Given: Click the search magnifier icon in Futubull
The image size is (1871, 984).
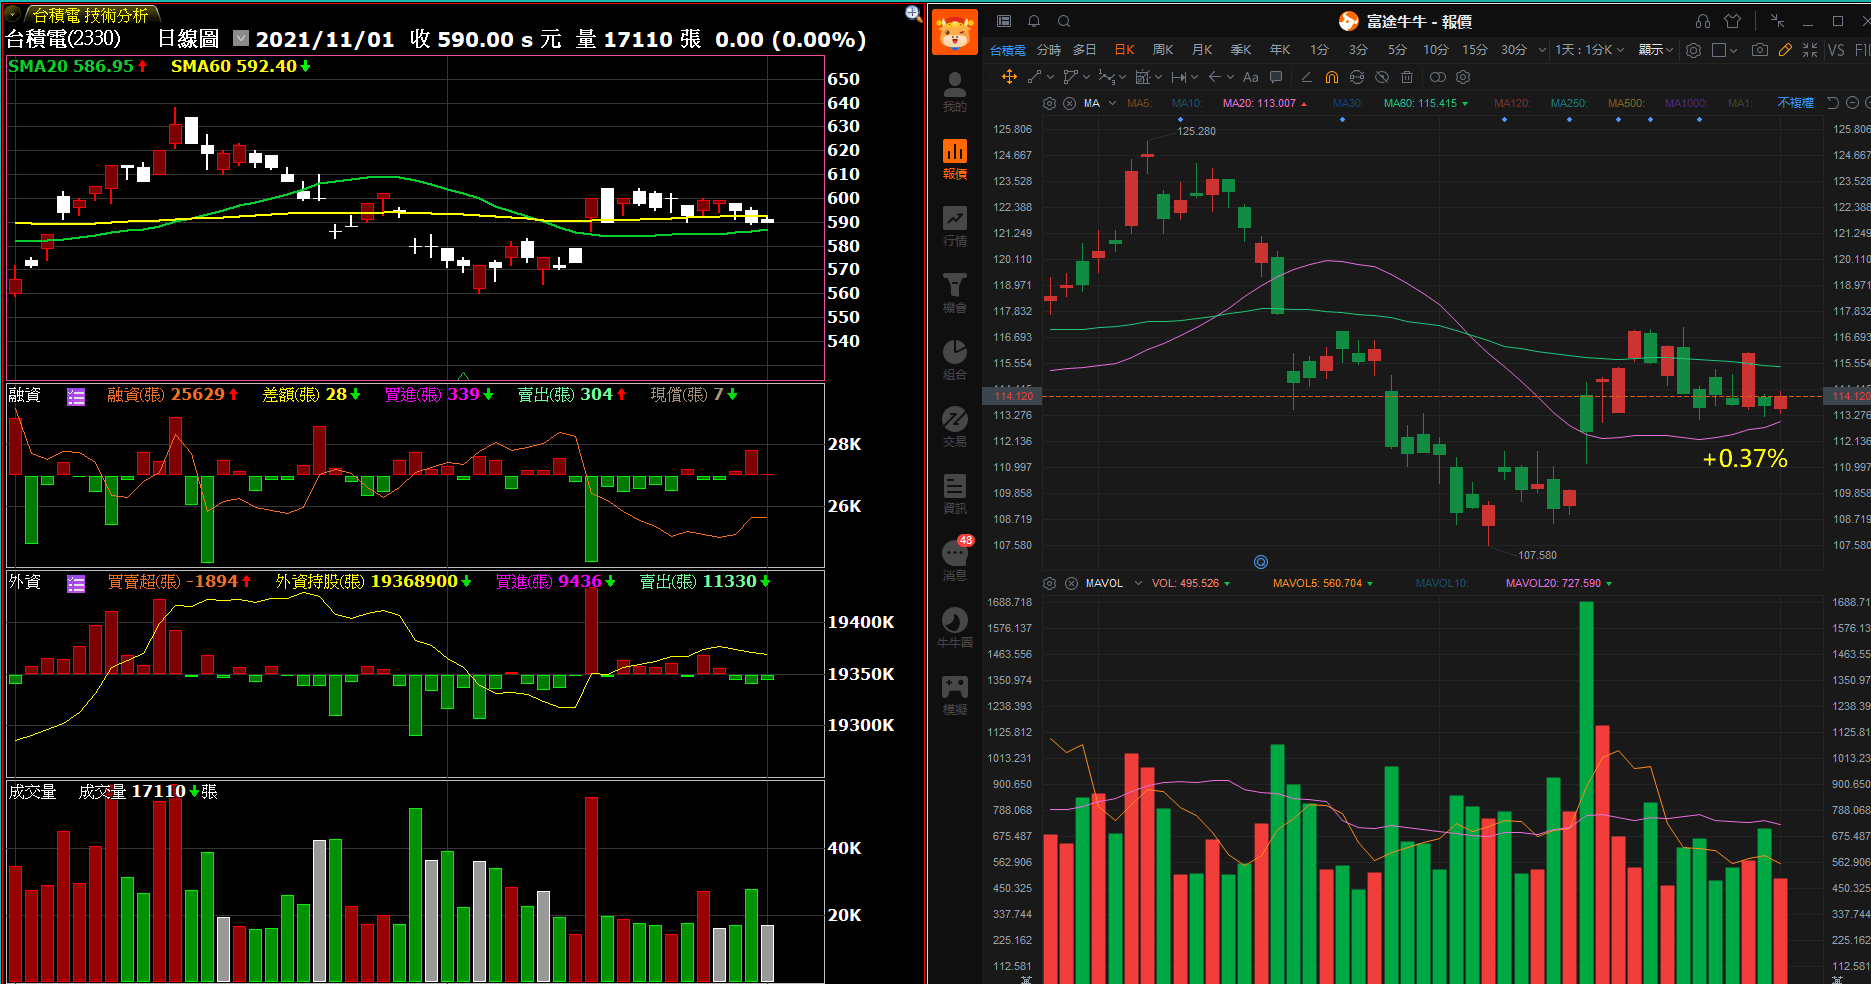Looking at the screenshot, I should (1064, 21).
